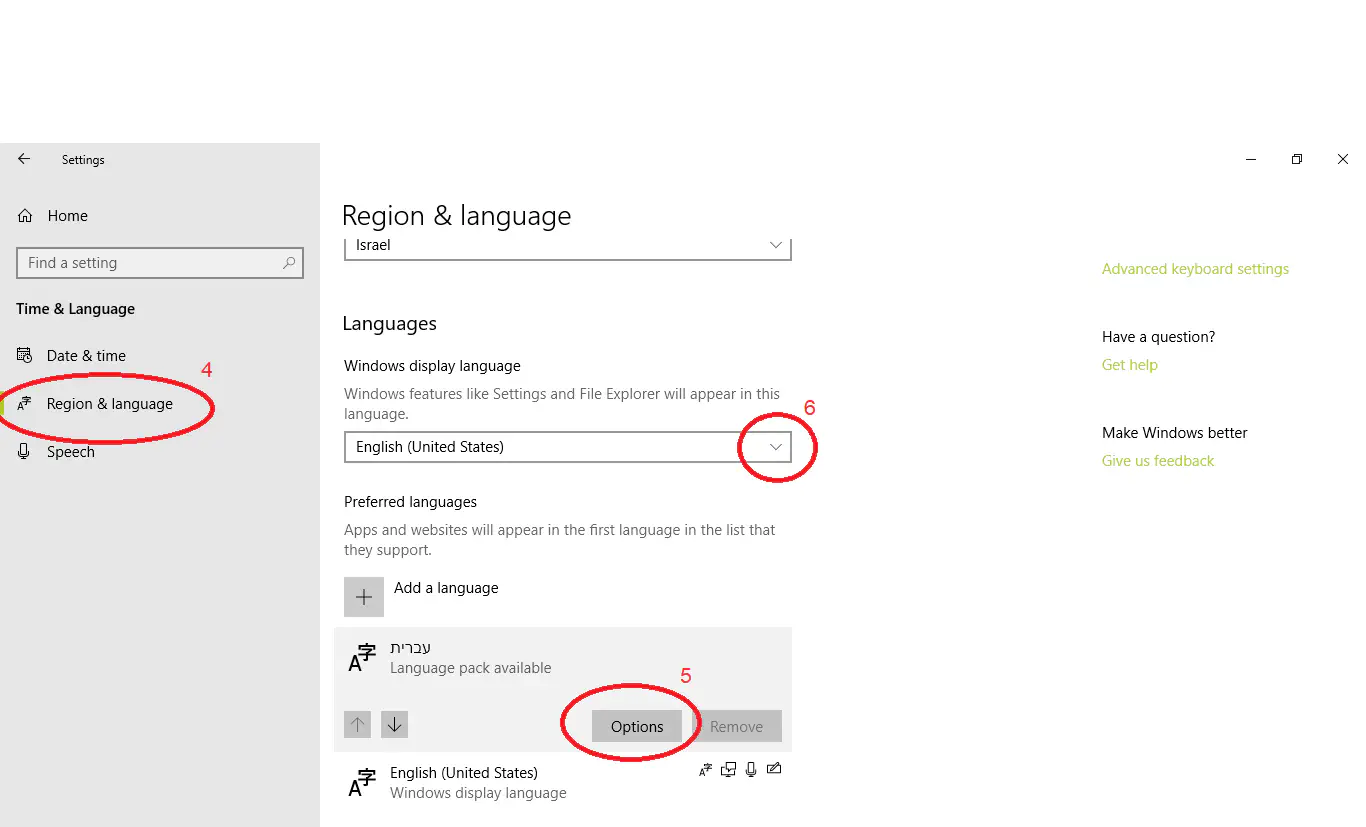Click the Get help link
Viewport: 1366px width, 827px height.
click(x=1129, y=365)
